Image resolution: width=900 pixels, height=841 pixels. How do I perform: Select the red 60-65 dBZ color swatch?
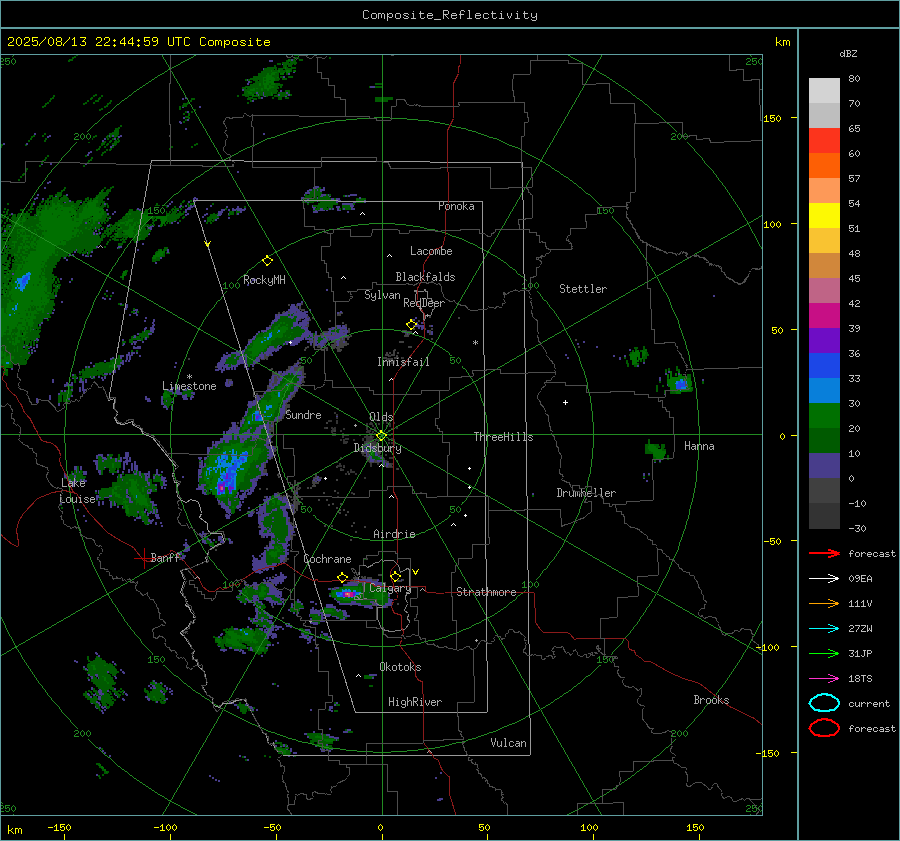pos(824,141)
